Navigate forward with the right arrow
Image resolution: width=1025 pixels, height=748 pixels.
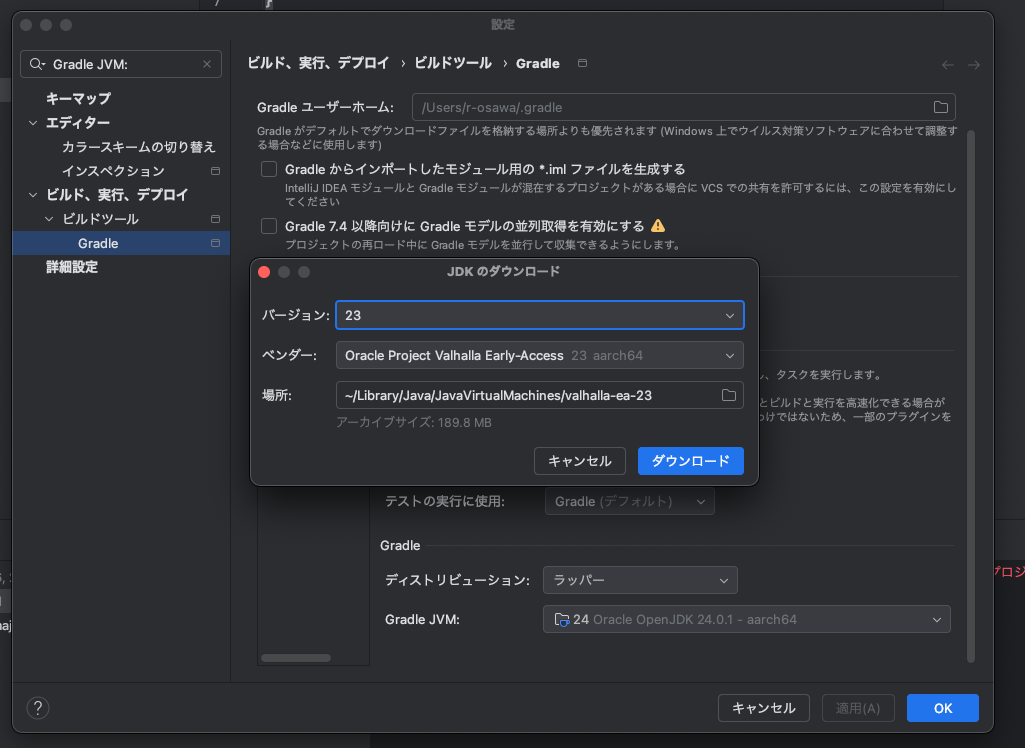(974, 65)
